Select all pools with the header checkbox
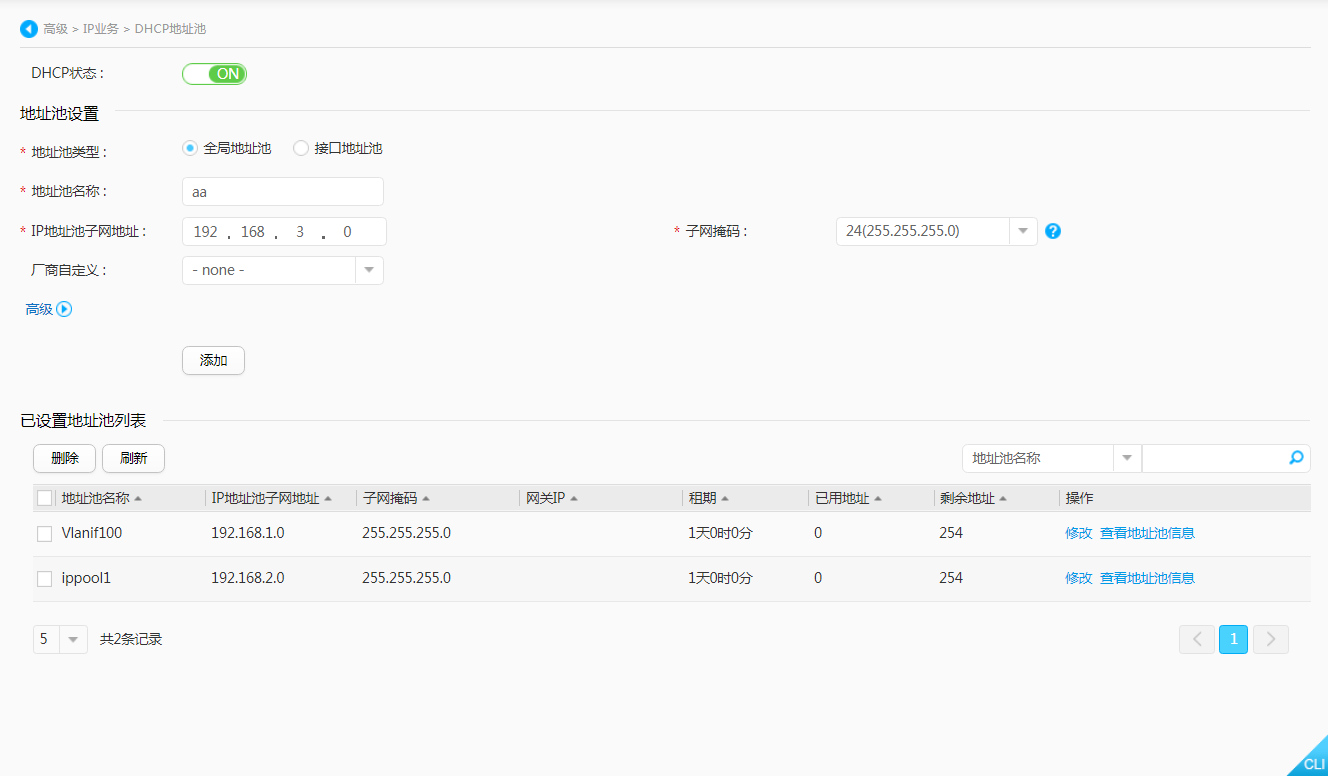 pos(44,497)
